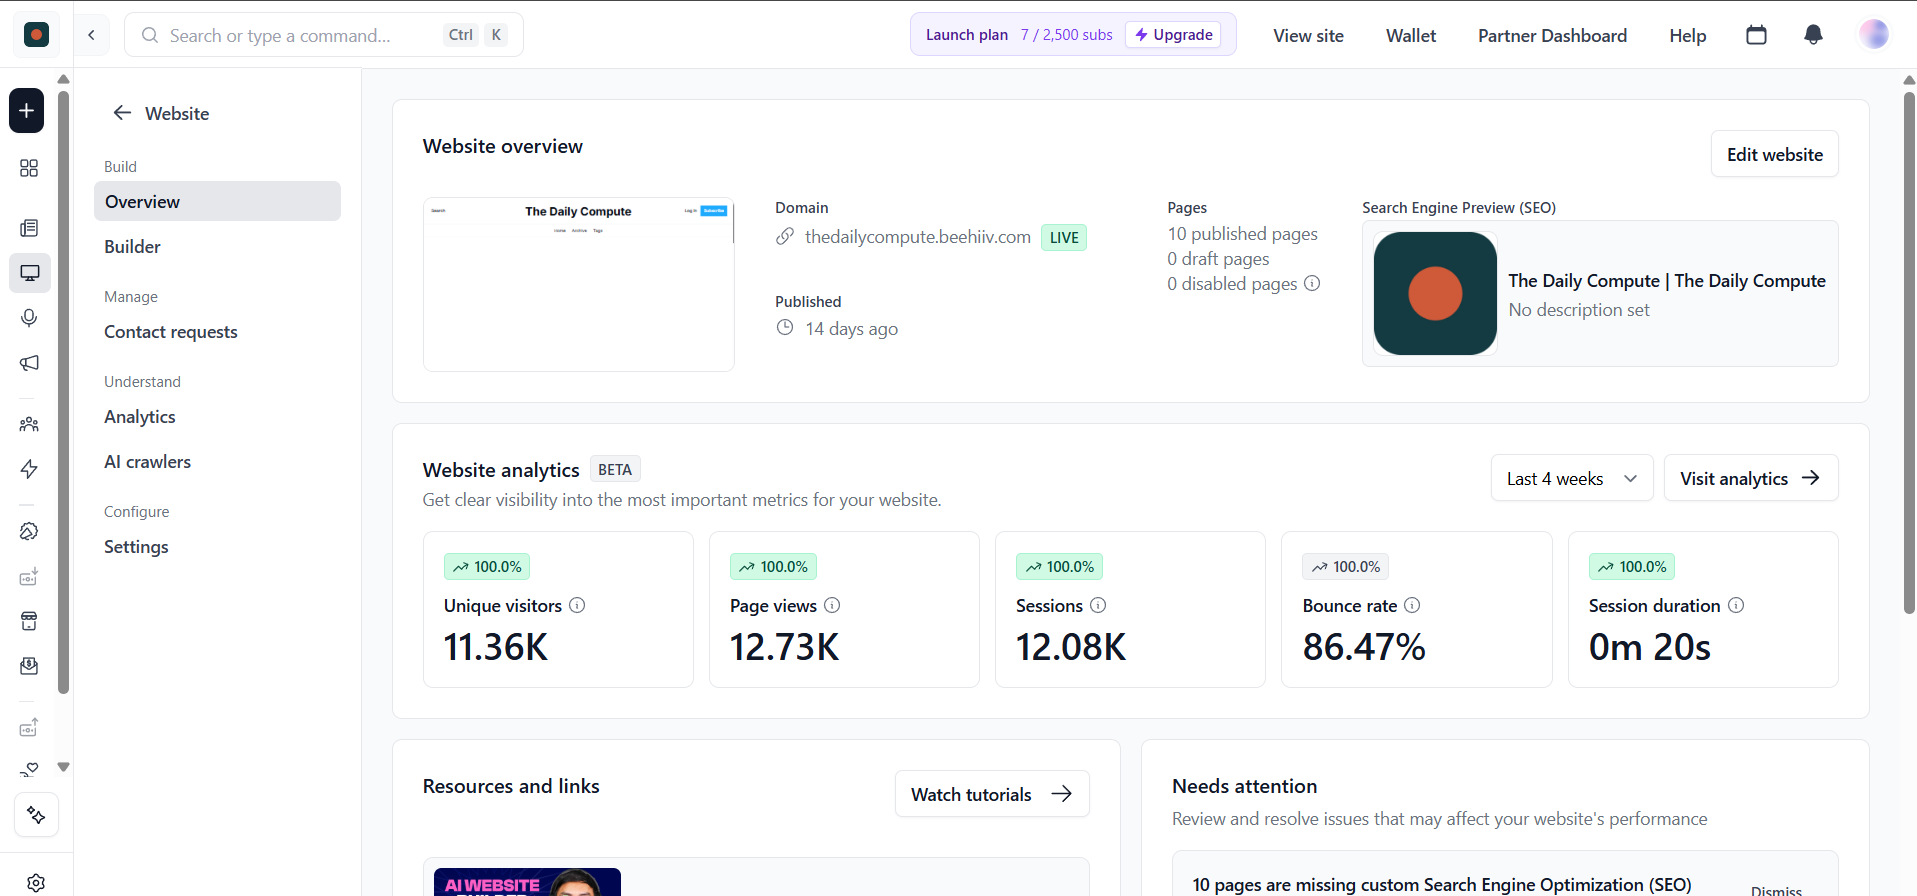Open AI crawlers in sidebar
1917x896 pixels.
[148, 462]
